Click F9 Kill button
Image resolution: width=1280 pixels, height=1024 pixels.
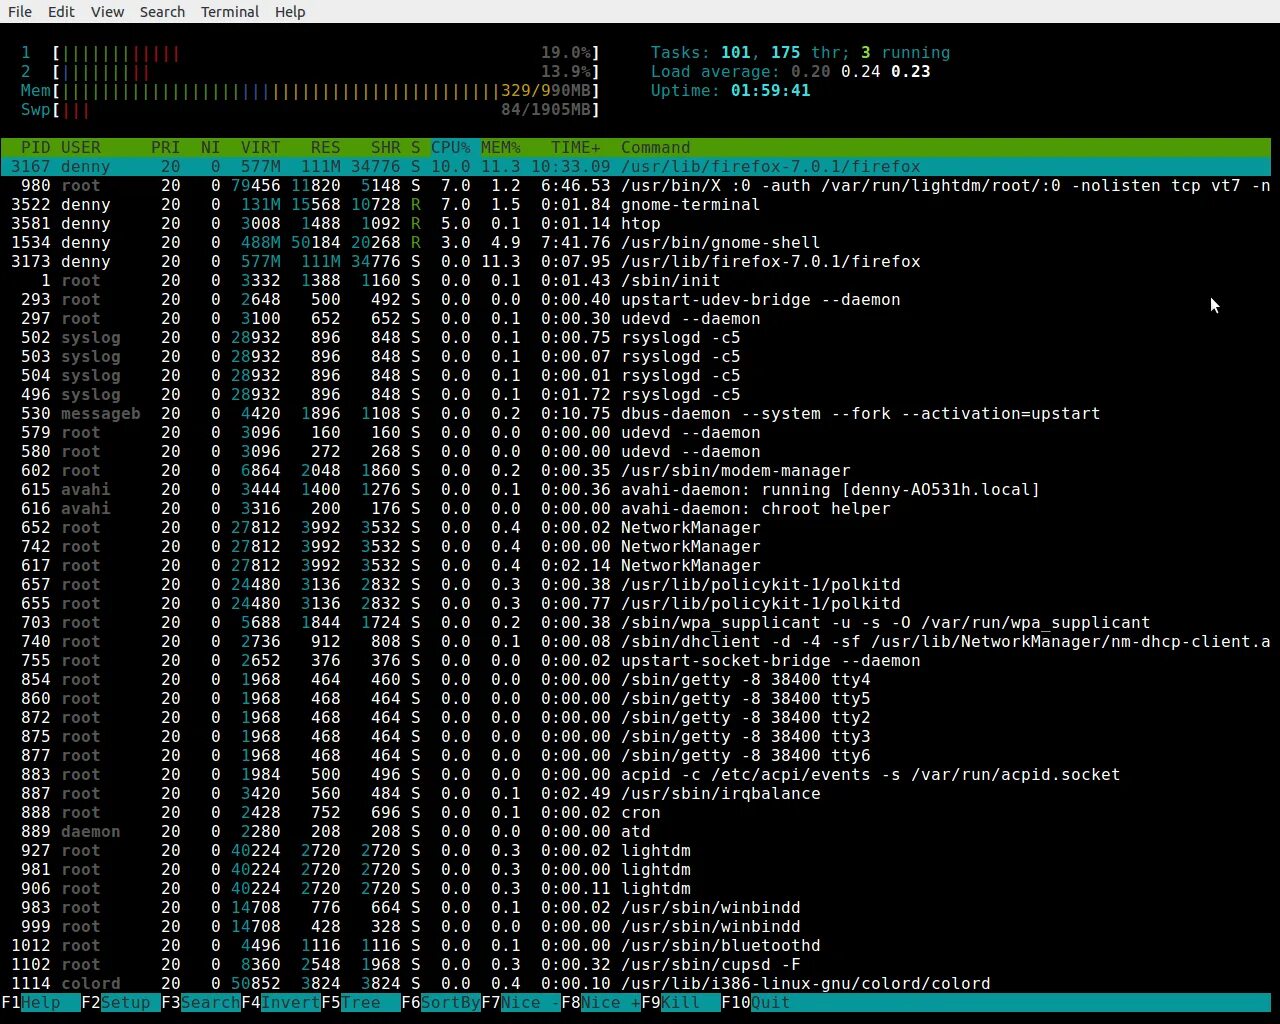point(681,1002)
